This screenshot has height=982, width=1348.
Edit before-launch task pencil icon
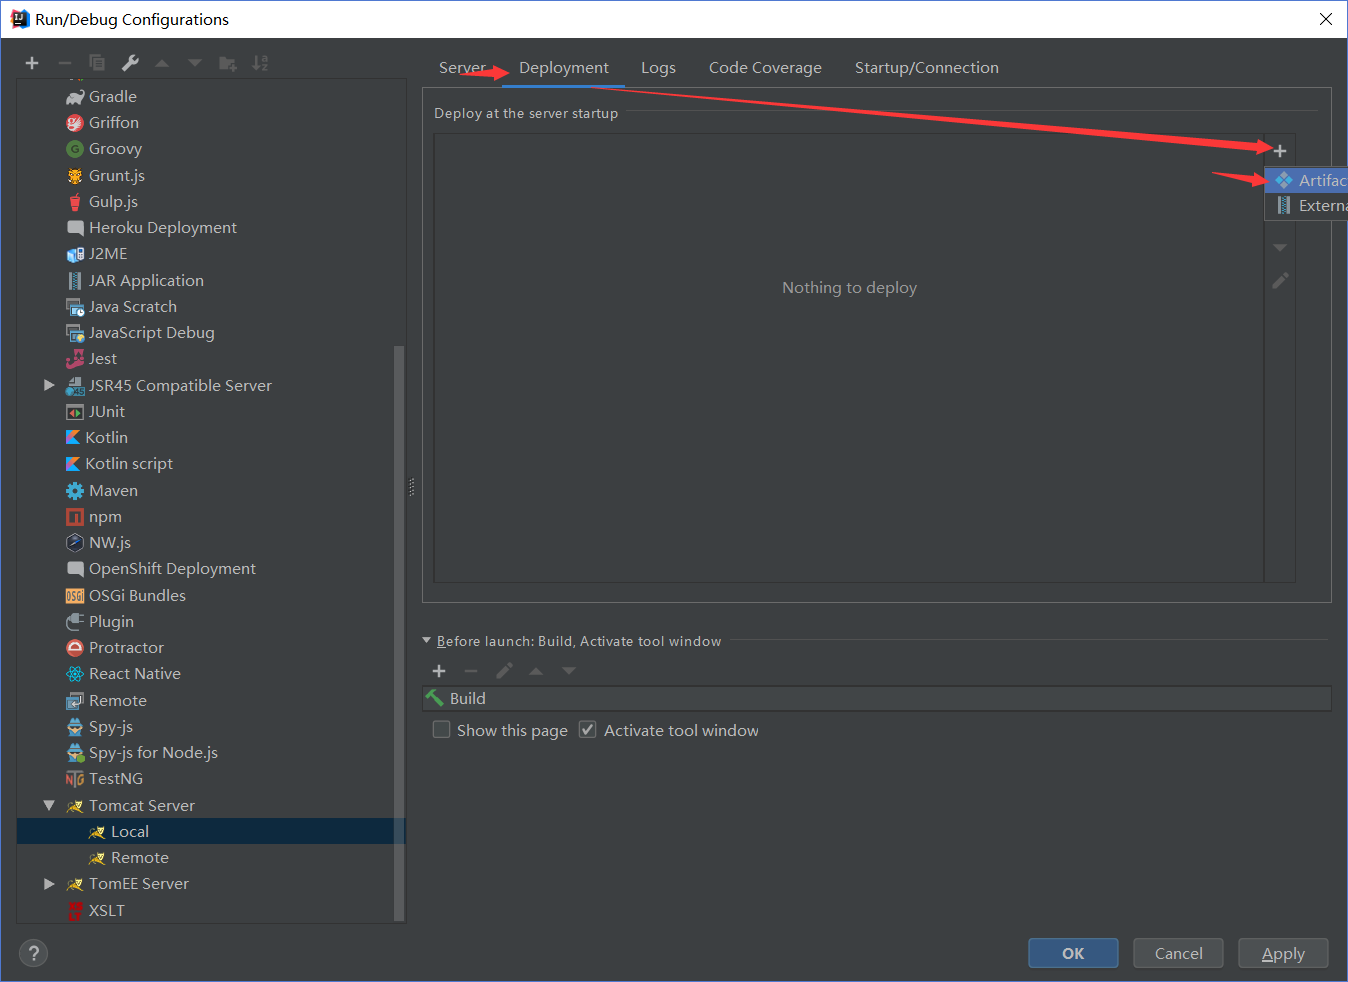coord(504,671)
